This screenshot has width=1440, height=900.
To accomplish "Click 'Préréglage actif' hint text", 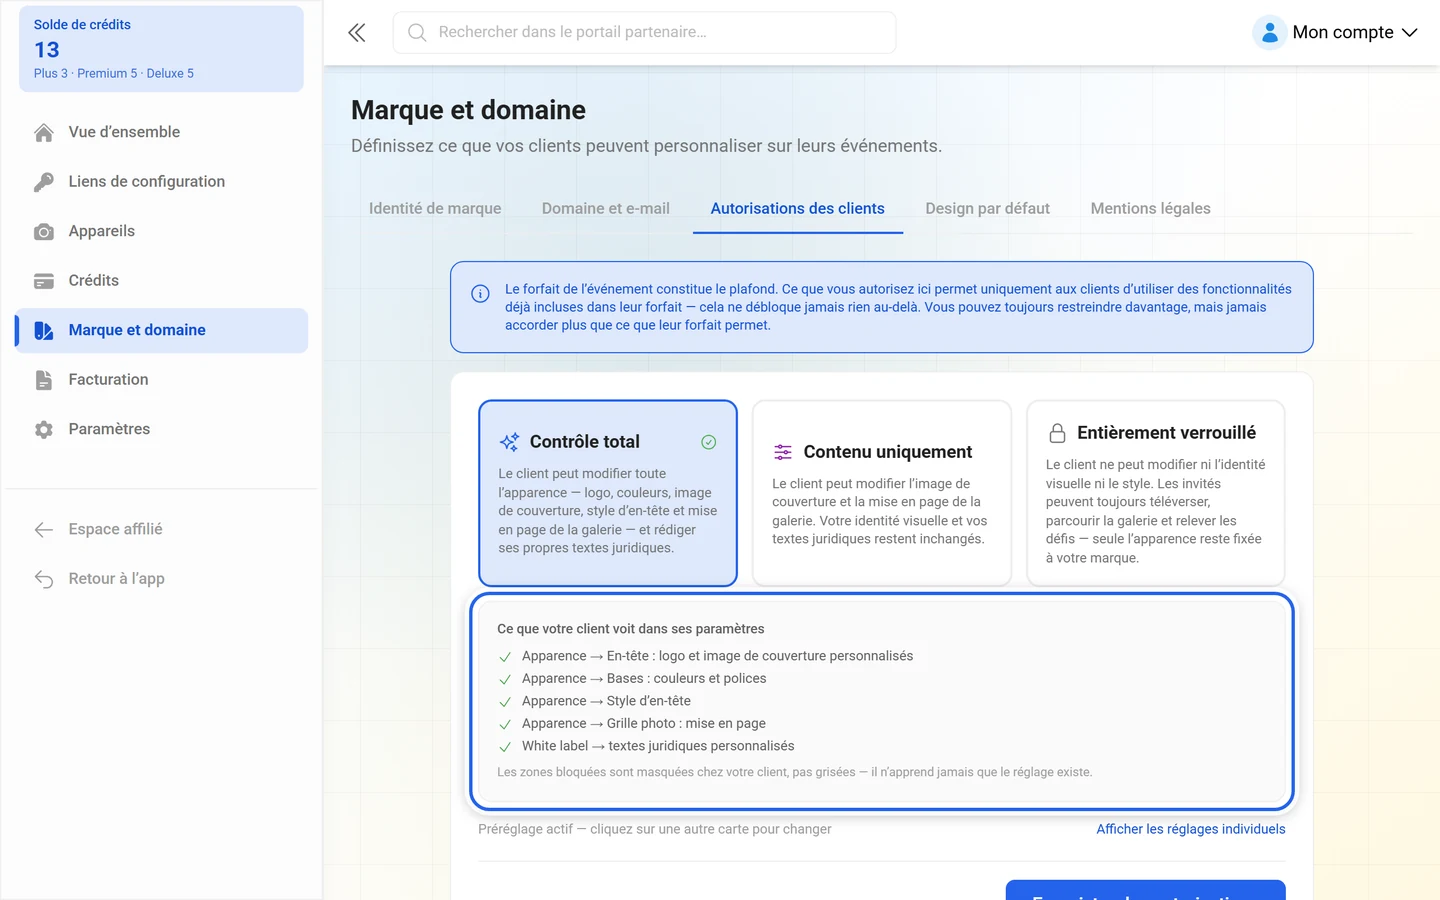I will [x=655, y=829].
